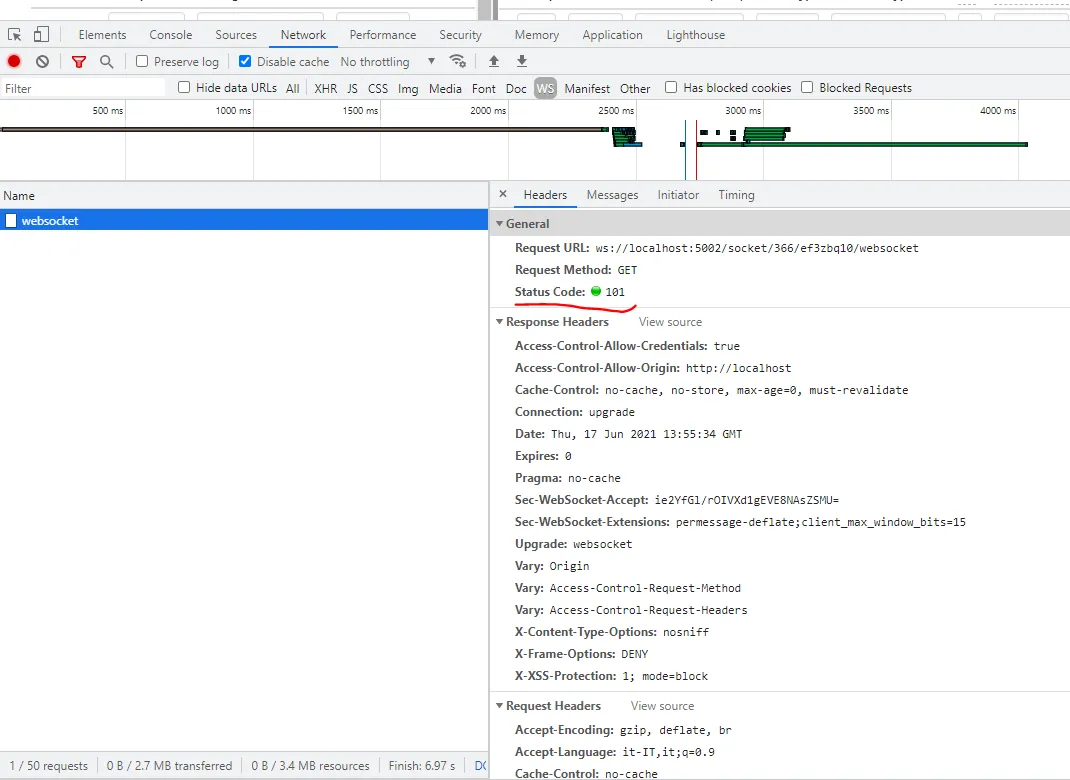1070x780 pixels.
Task: Collapse the Response Headers section
Action: pyautogui.click(x=500, y=321)
